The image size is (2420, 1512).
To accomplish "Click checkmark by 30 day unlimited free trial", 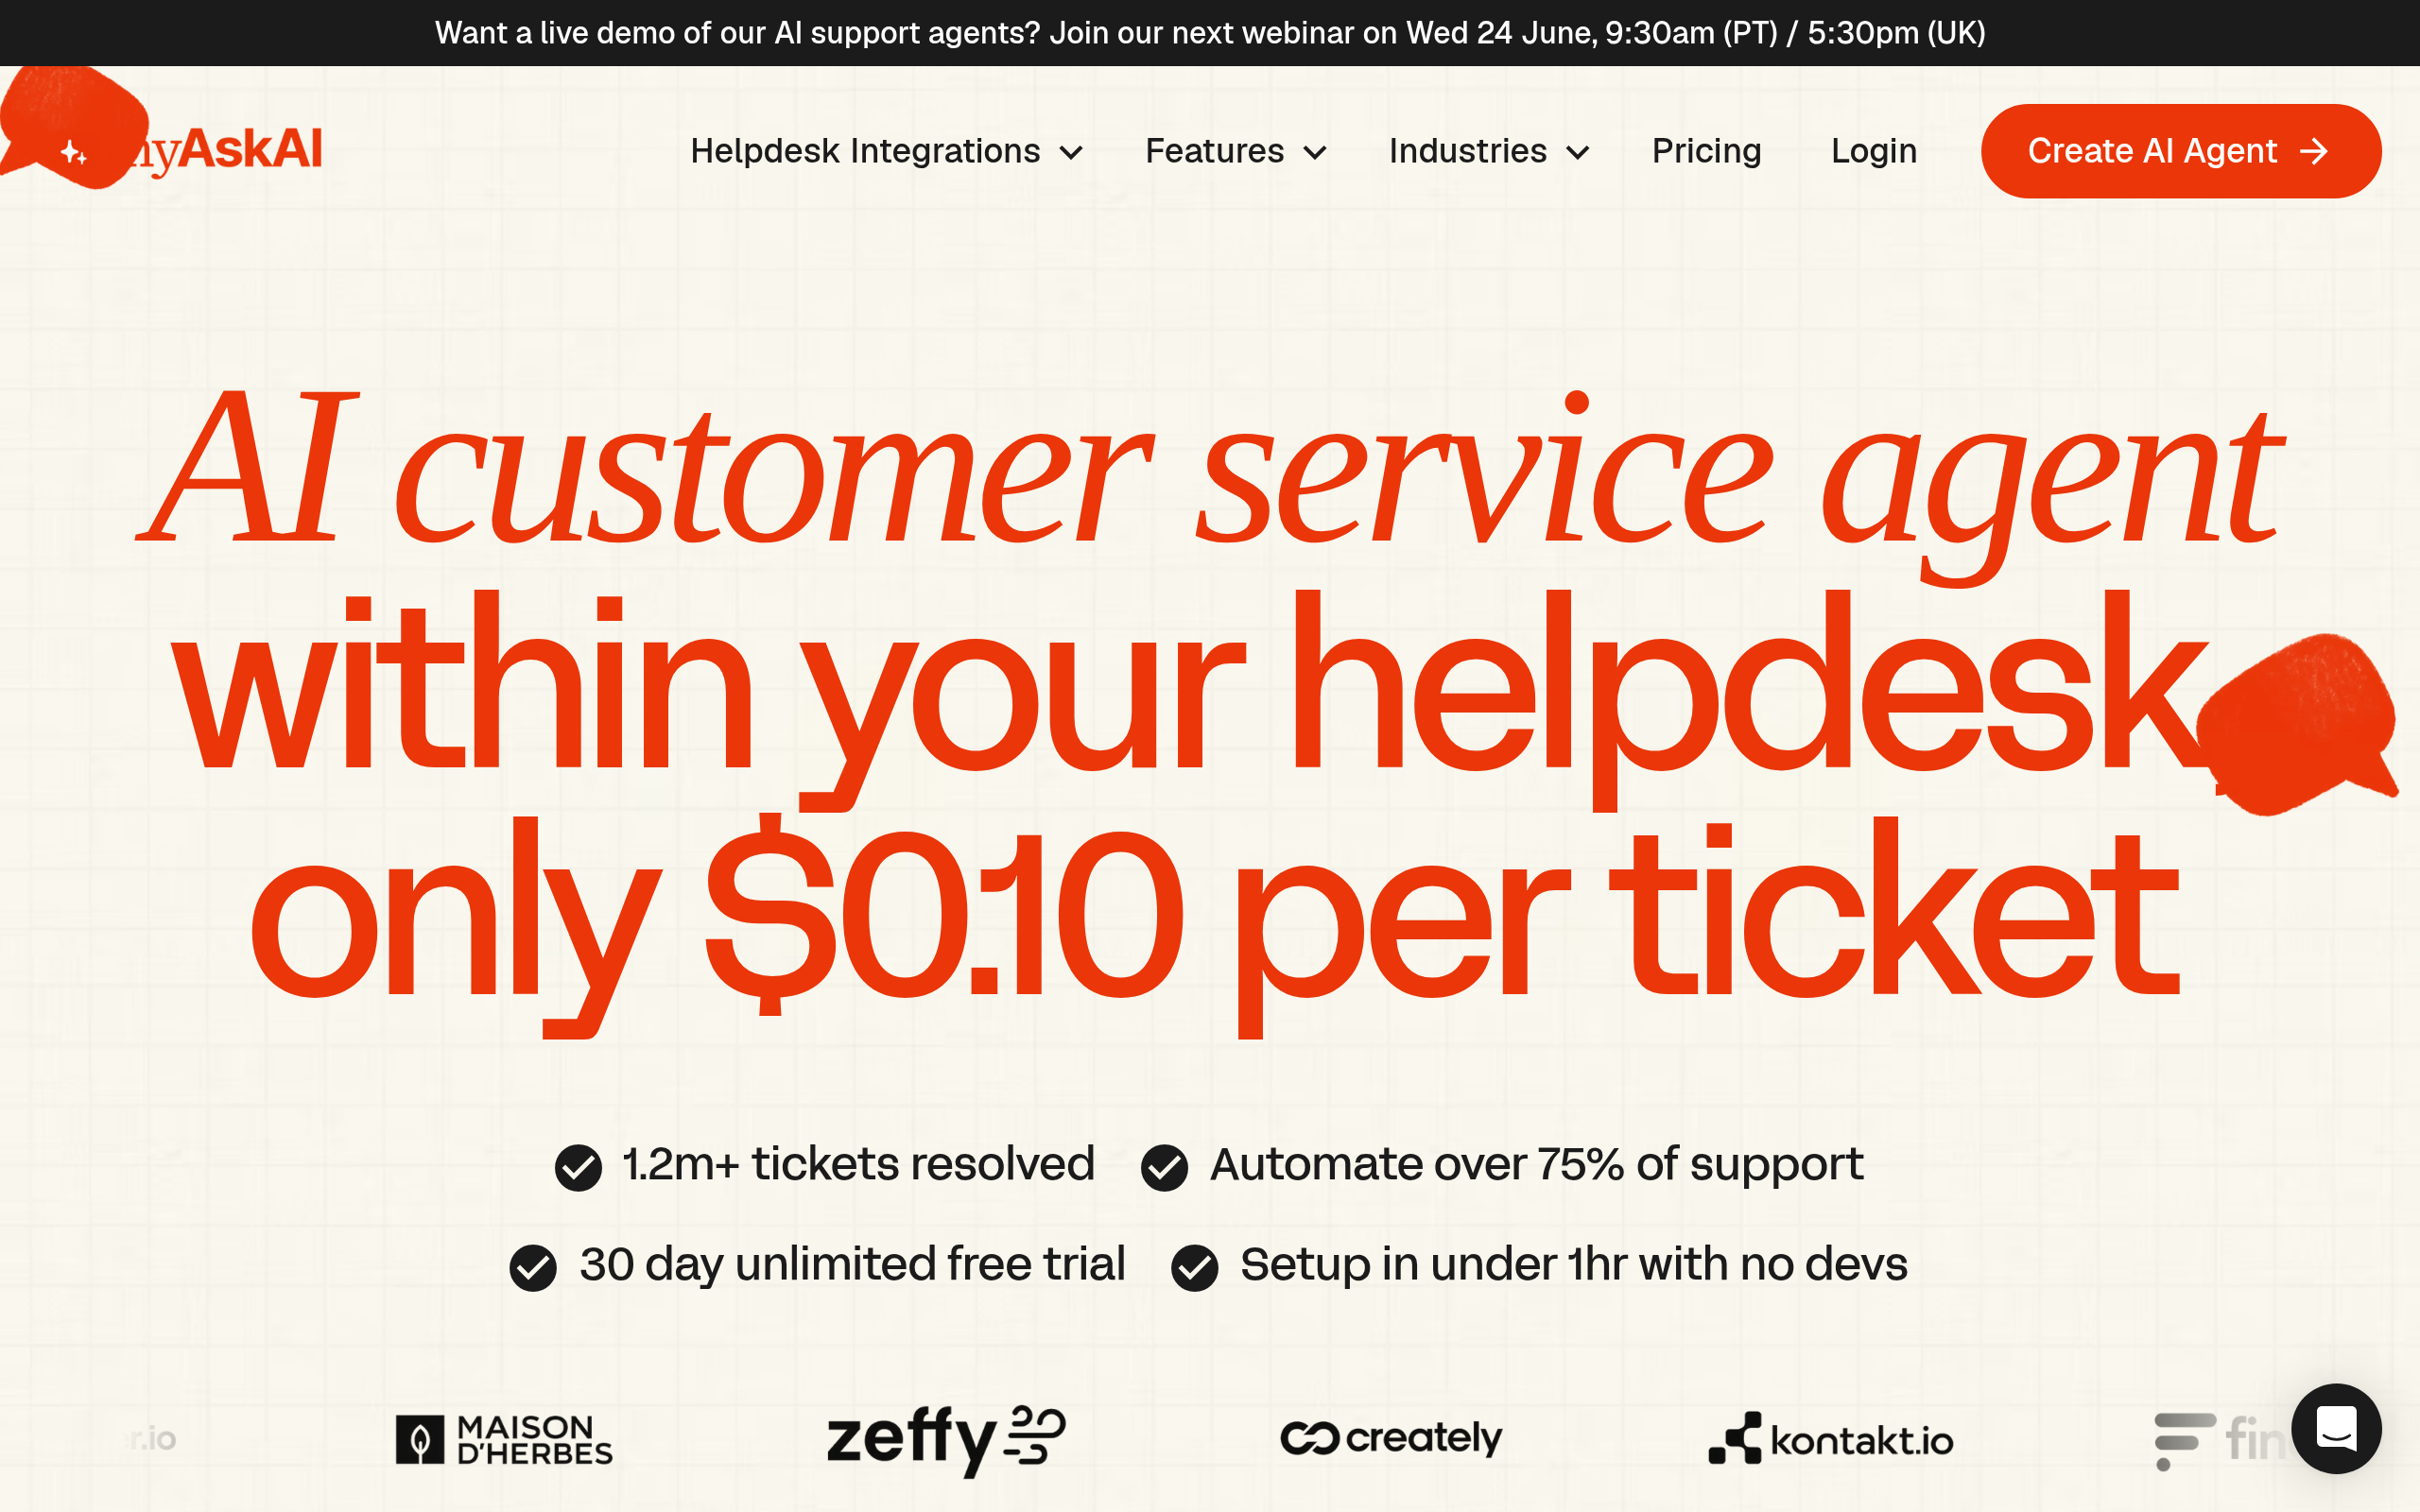I will coord(533,1268).
